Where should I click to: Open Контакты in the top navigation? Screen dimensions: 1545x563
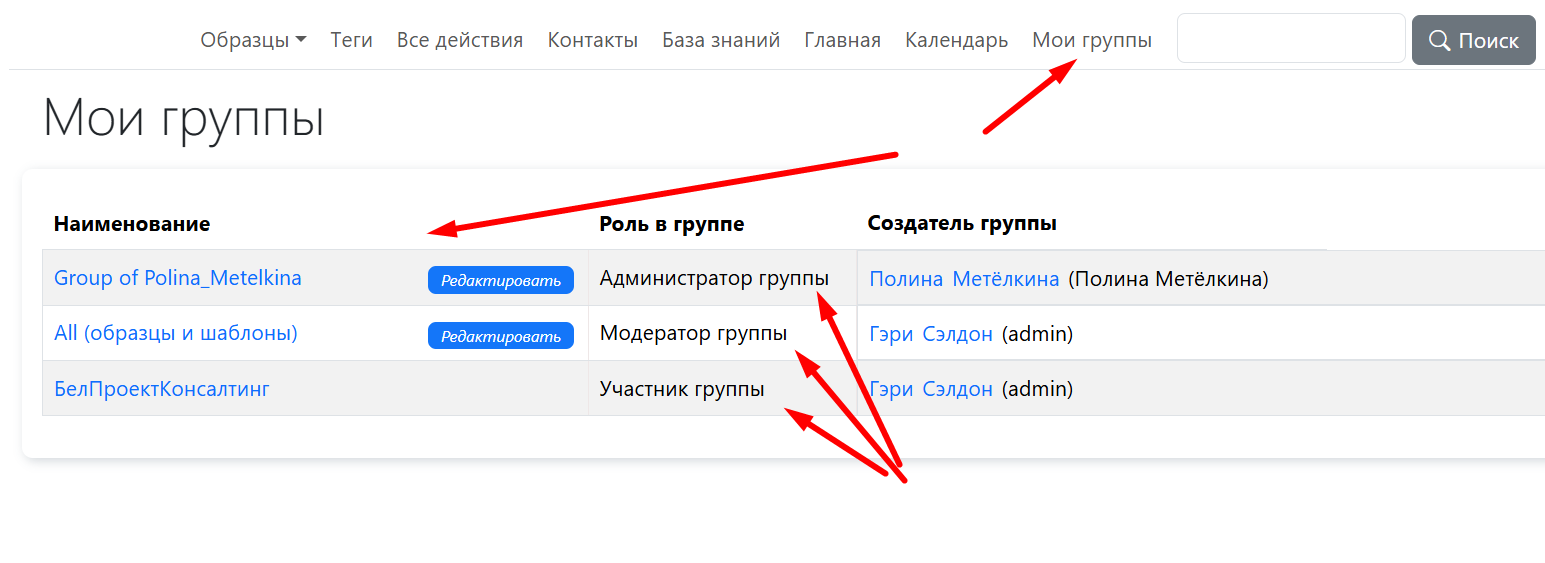592,40
